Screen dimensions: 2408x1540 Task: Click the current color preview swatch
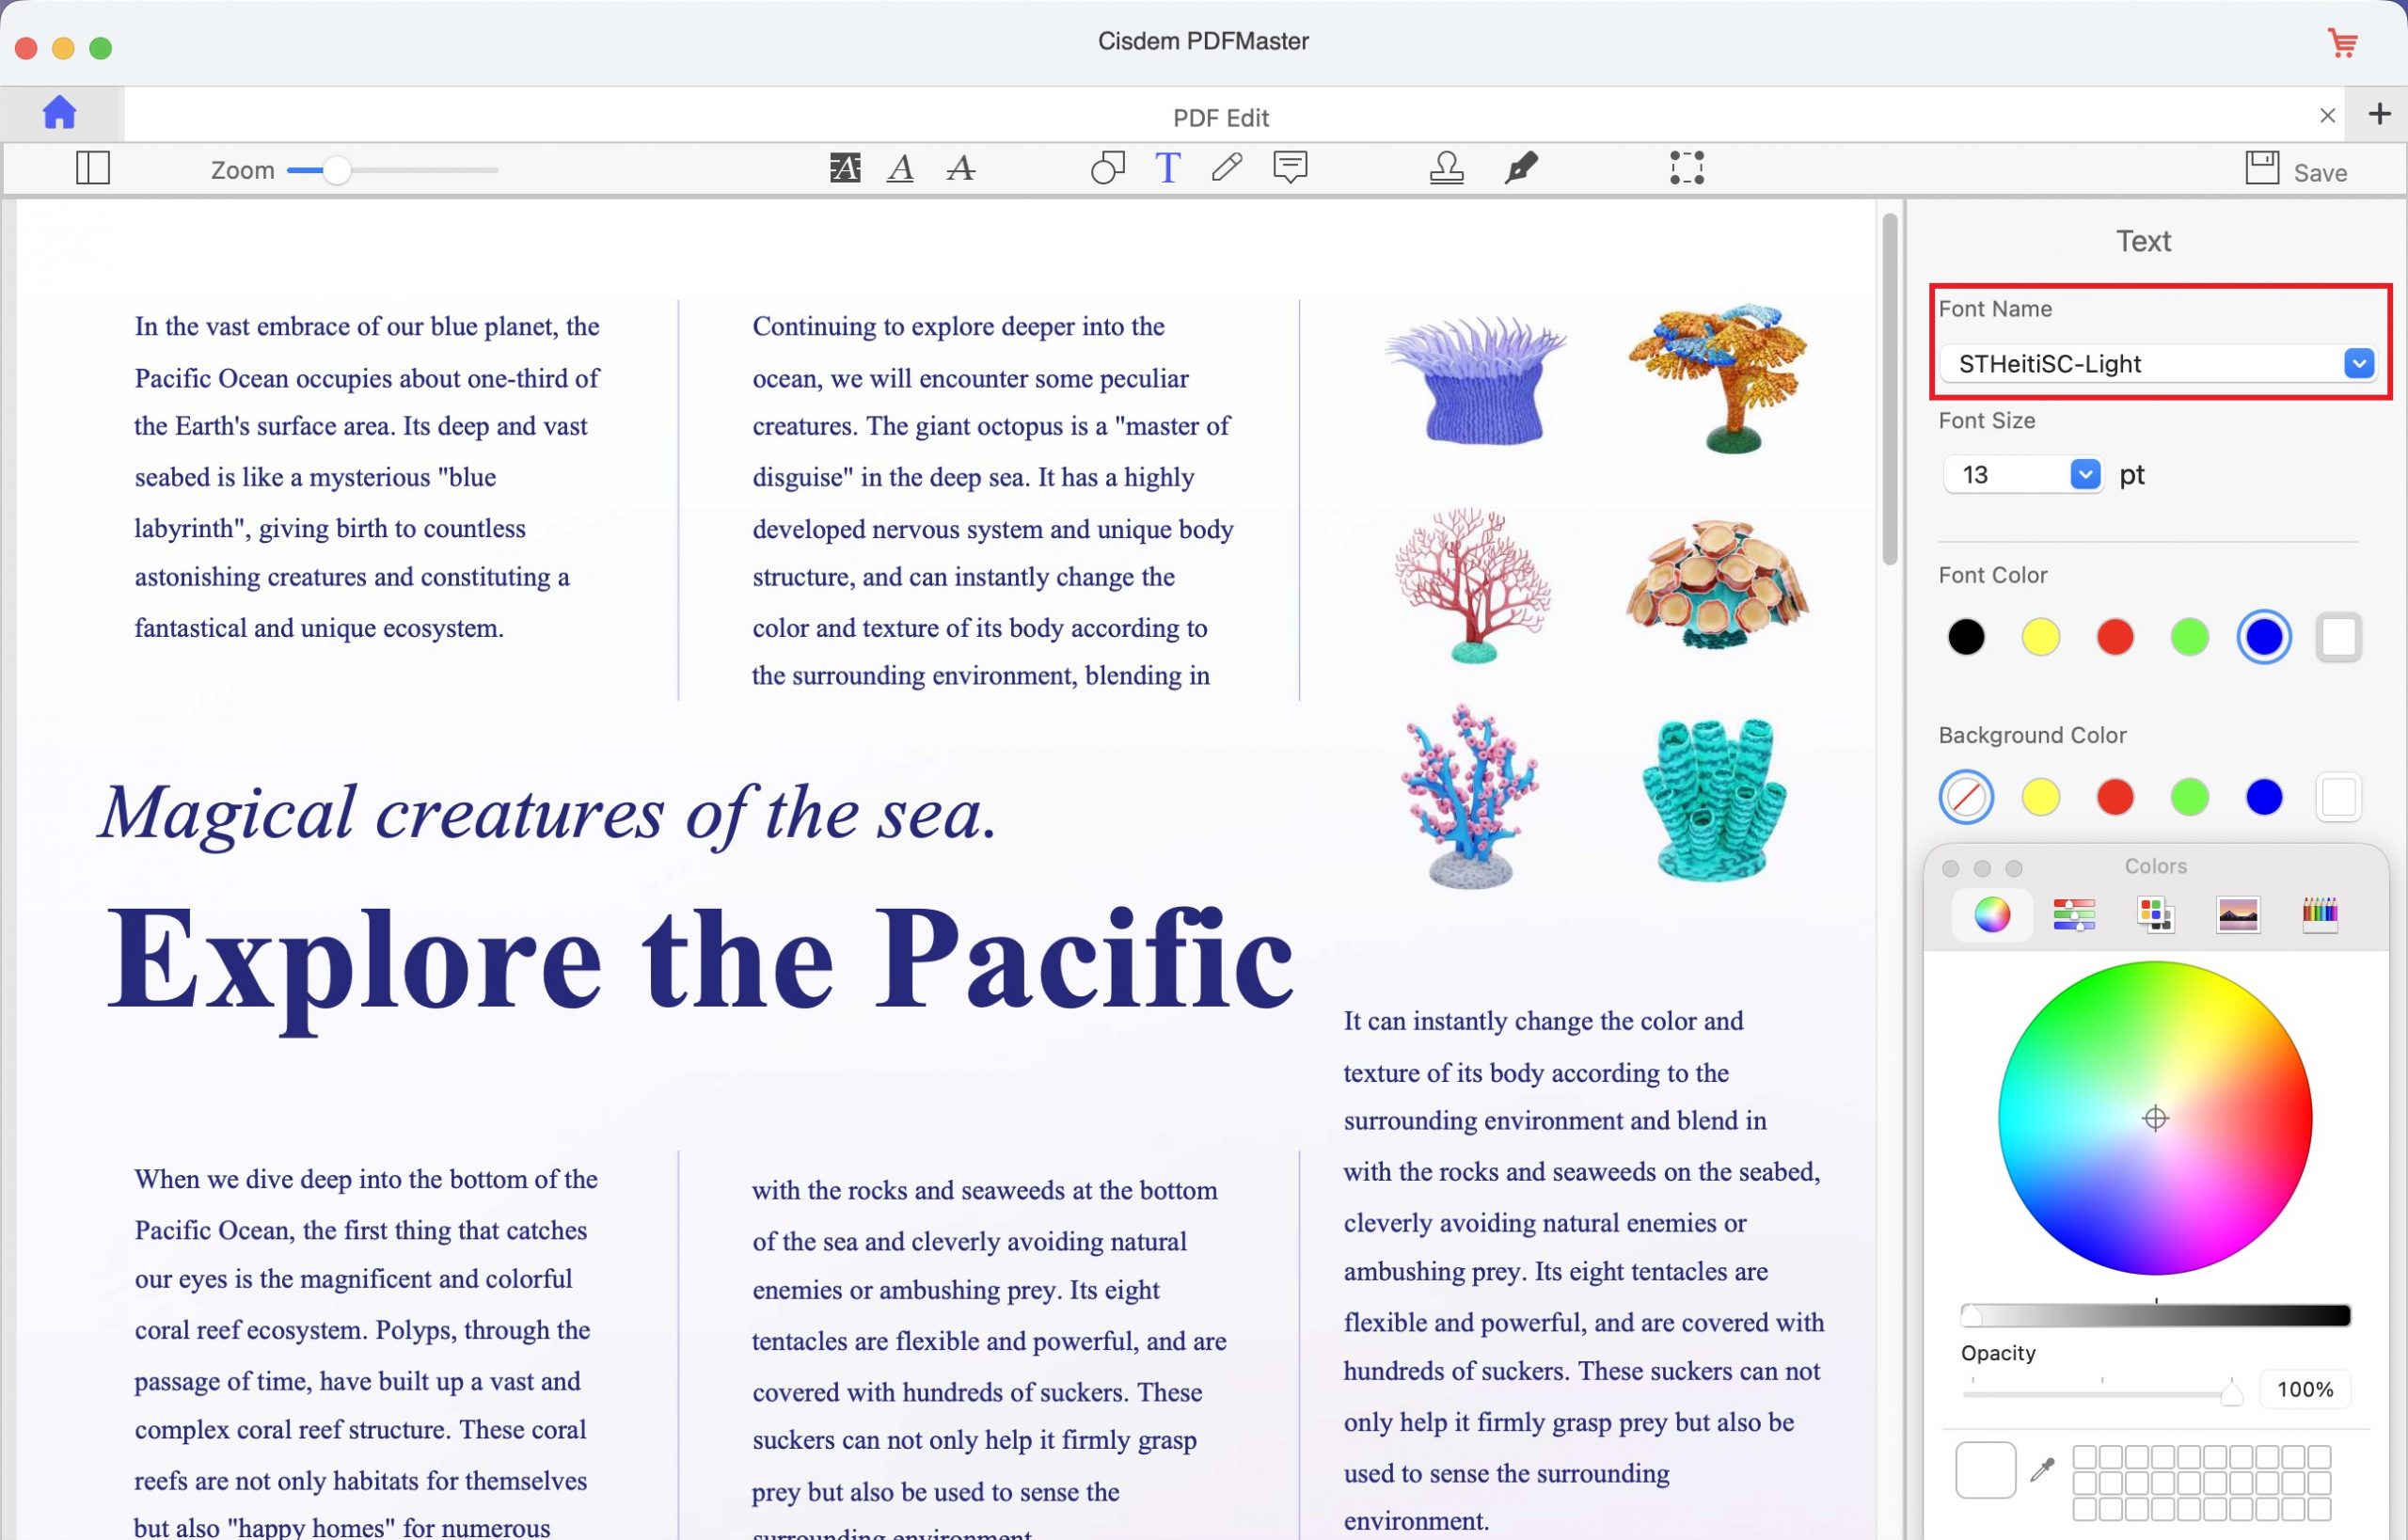[x=1986, y=1470]
